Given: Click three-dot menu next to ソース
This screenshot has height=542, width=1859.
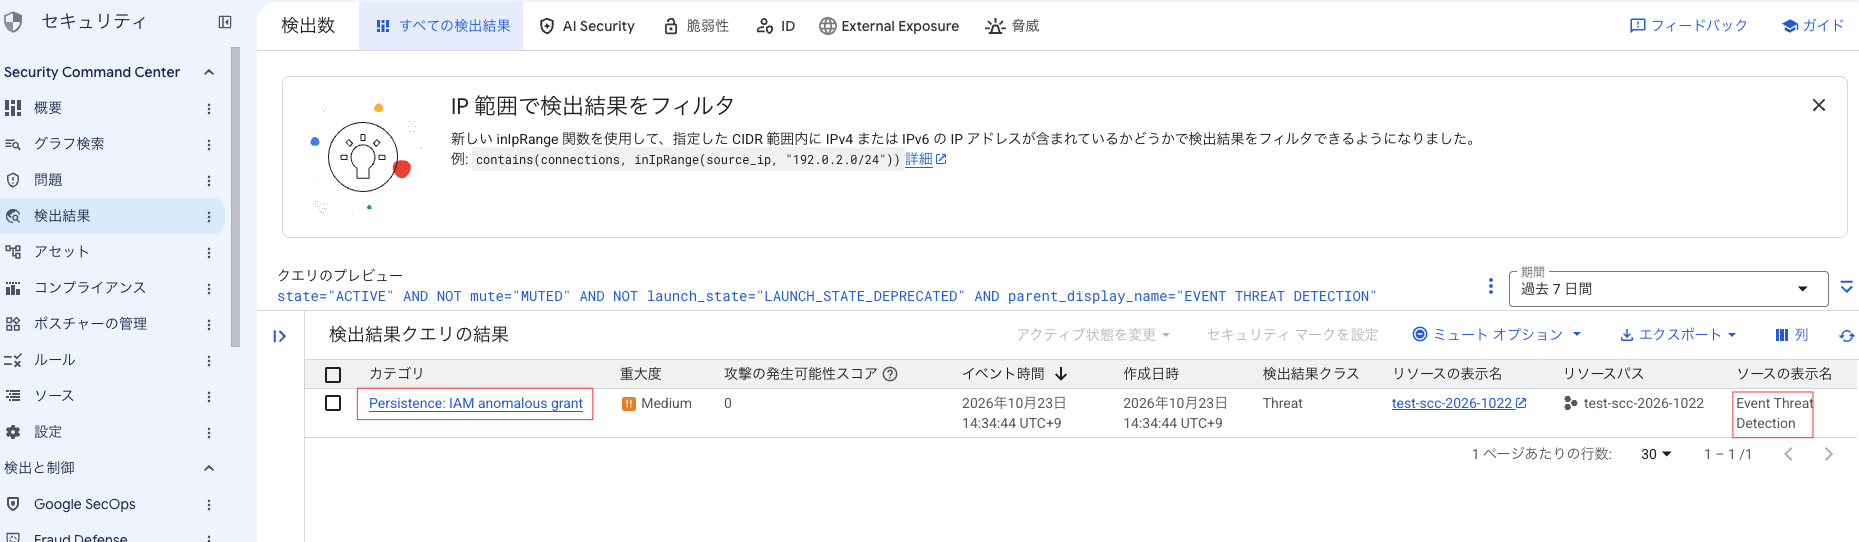Looking at the screenshot, I should [x=209, y=397].
